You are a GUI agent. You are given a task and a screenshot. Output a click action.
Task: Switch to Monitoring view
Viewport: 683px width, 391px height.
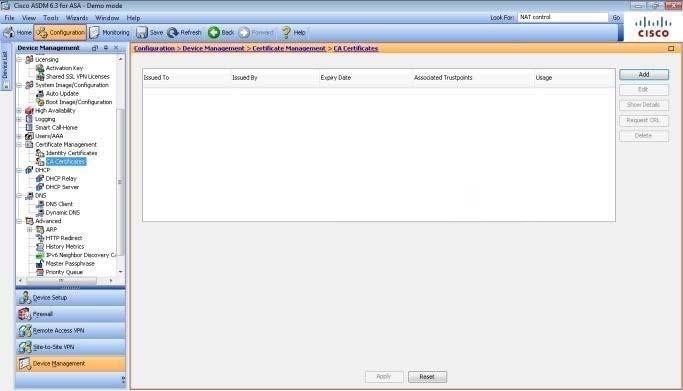(x=109, y=33)
